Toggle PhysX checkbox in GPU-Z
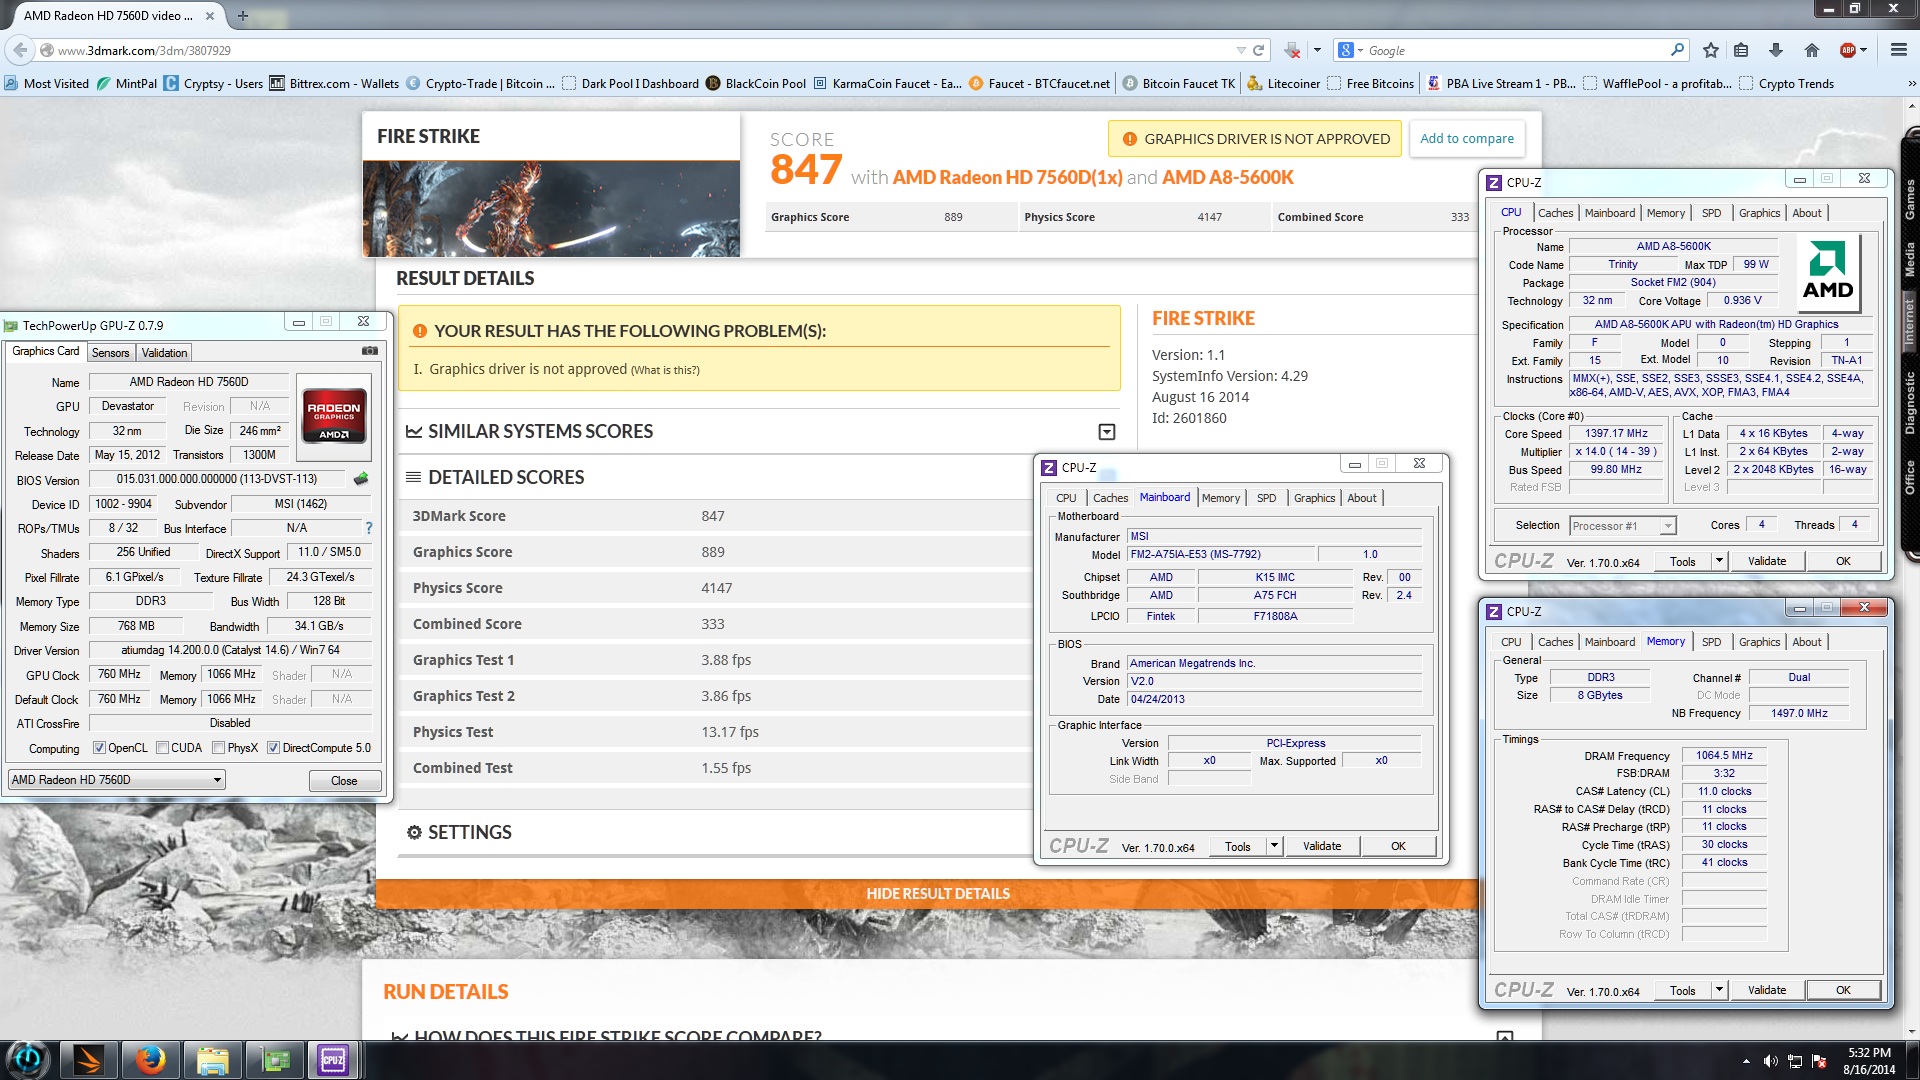Viewport: 1920px width, 1080px height. pos(218,748)
